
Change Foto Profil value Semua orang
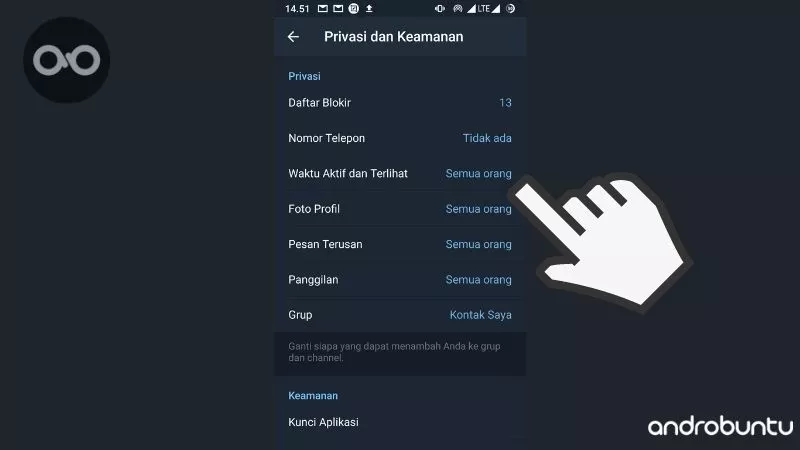(478, 209)
